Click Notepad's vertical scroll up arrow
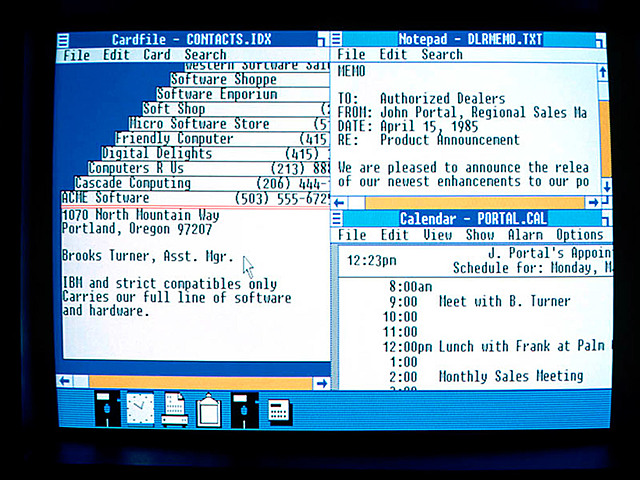The width and height of the screenshot is (640, 480). (603, 73)
